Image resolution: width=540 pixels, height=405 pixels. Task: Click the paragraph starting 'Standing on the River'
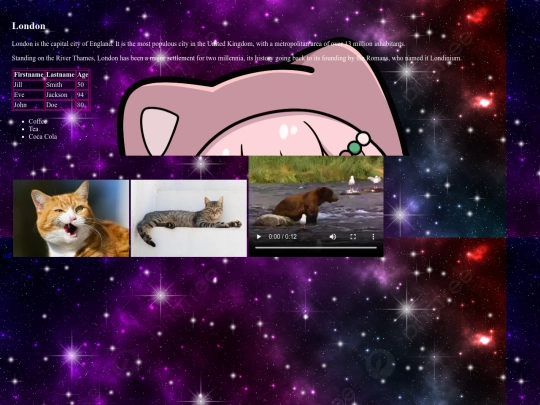click(236, 58)
